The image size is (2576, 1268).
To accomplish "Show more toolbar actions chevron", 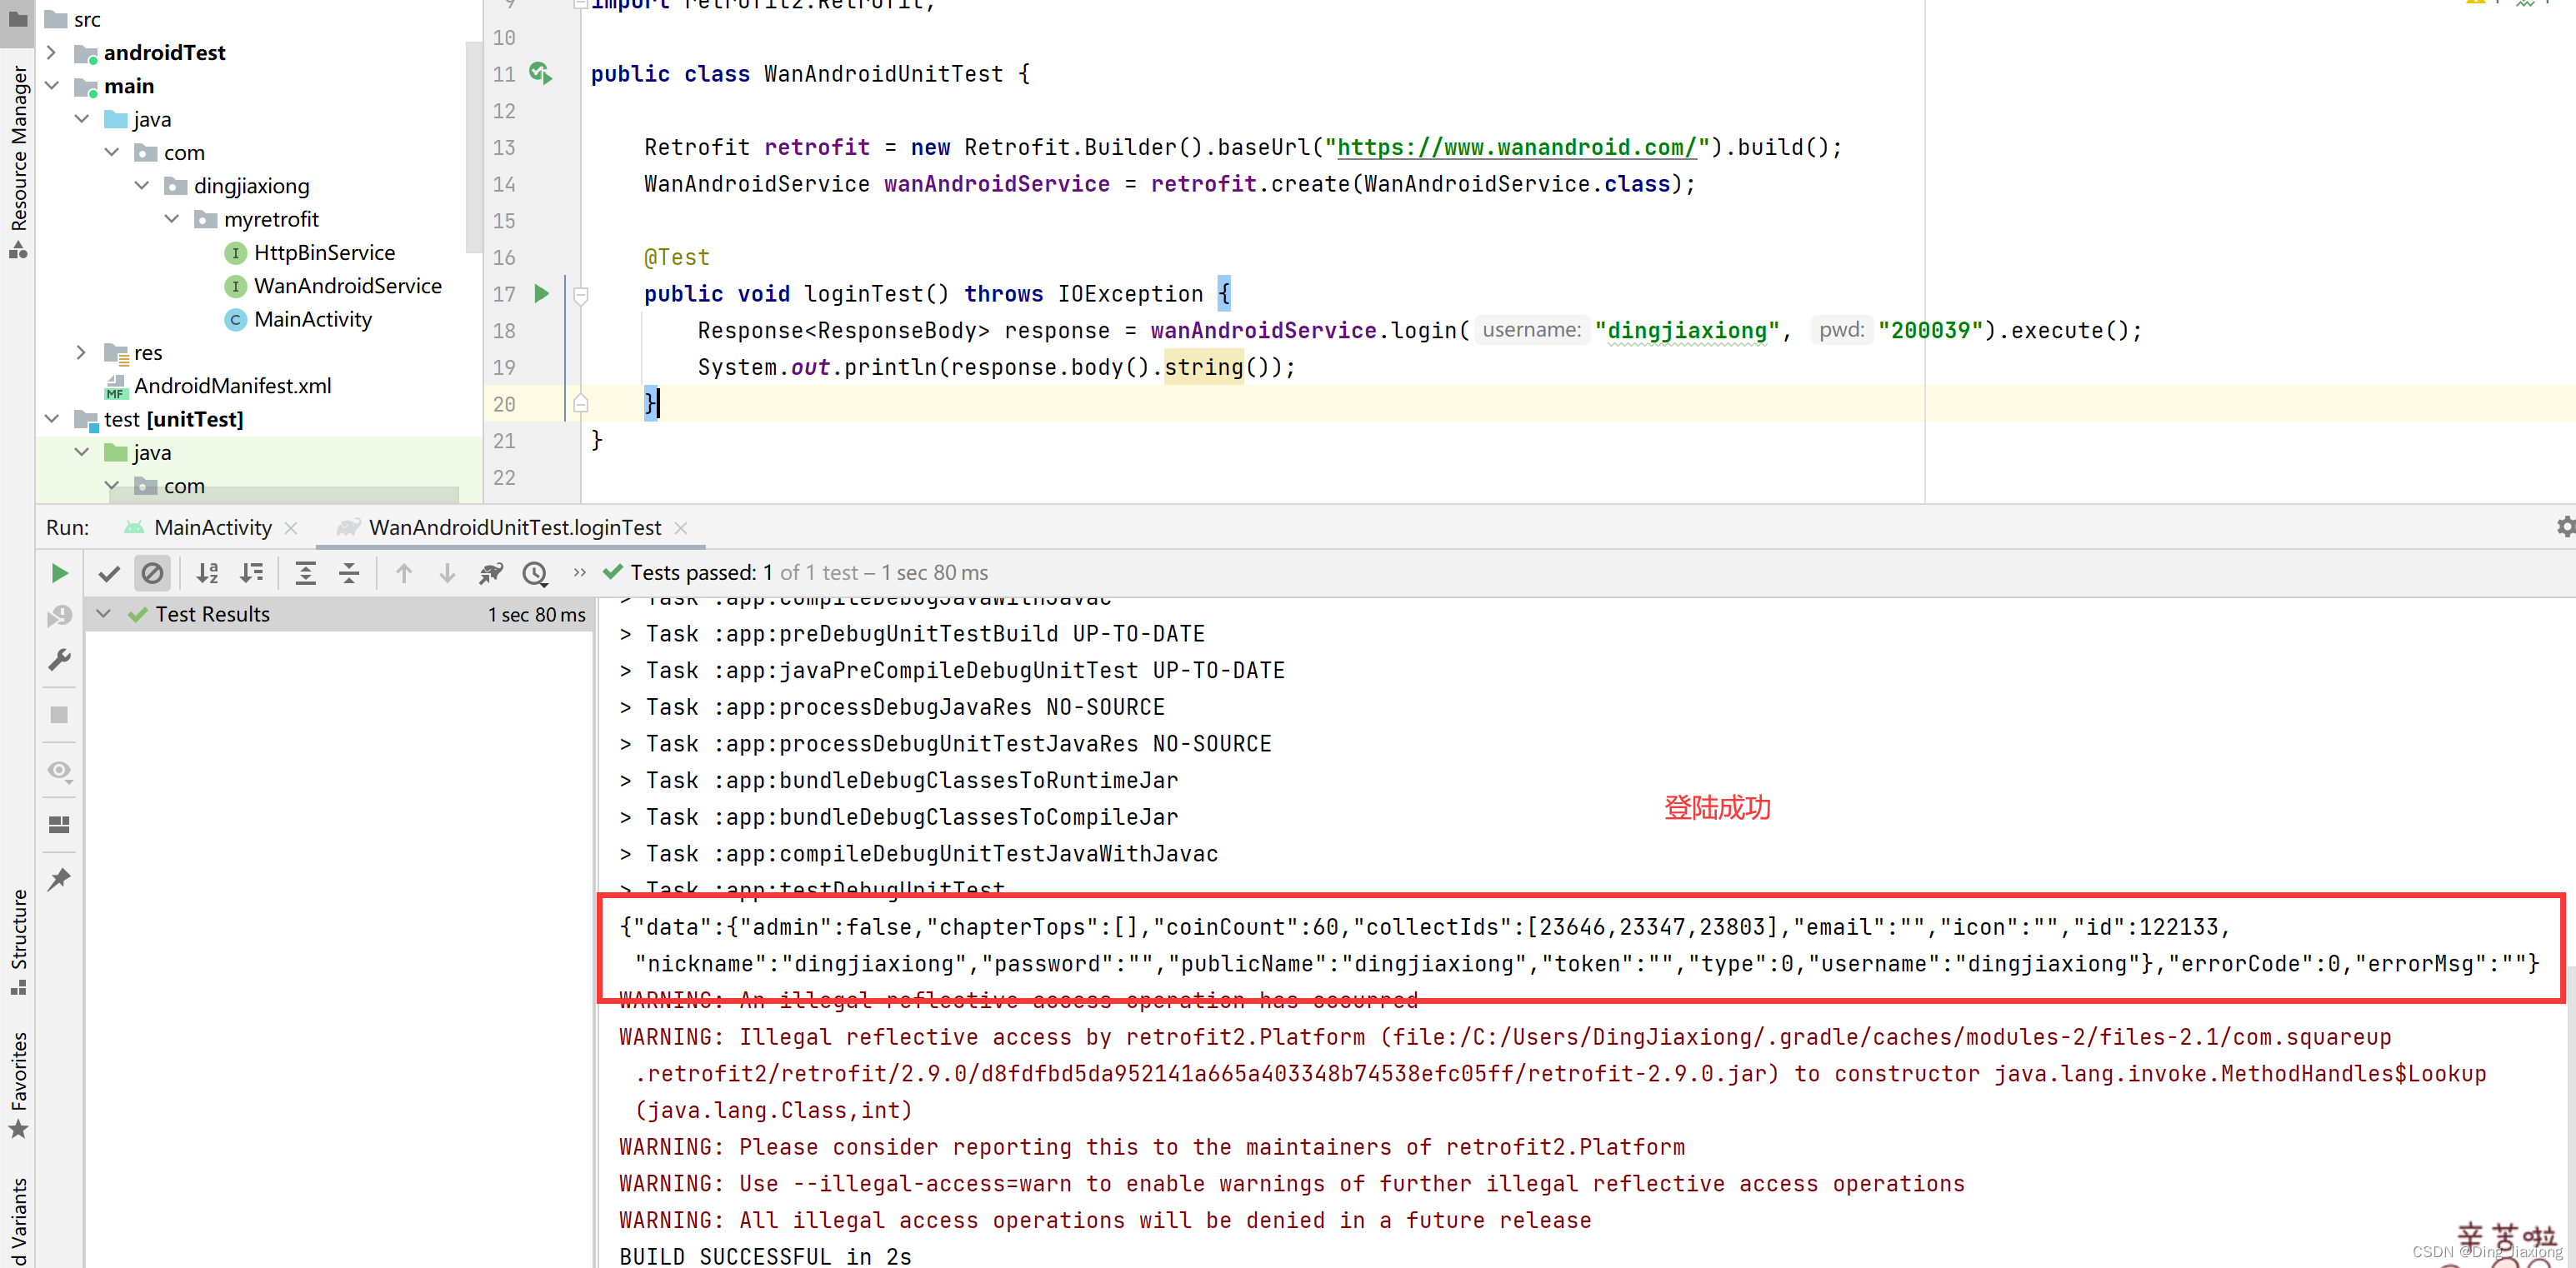I will click(579, 573).
